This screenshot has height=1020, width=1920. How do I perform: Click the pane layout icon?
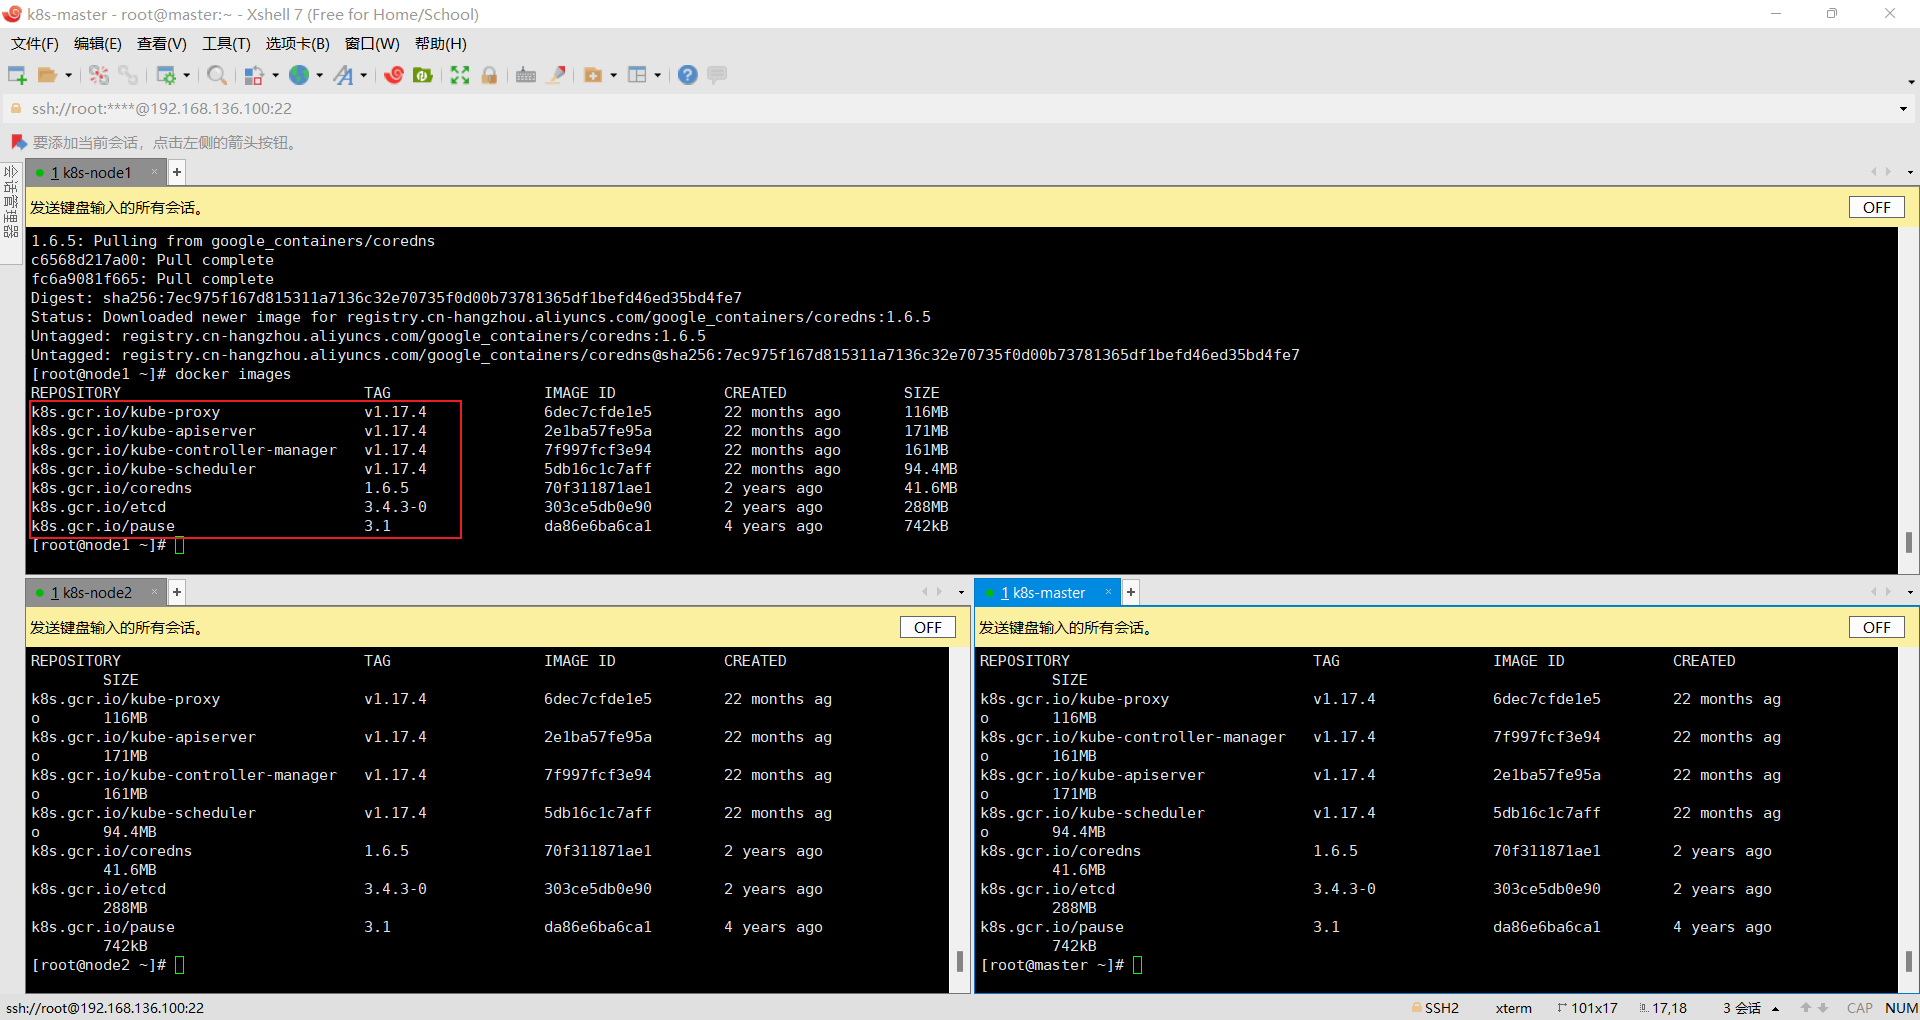click(637, 75)
